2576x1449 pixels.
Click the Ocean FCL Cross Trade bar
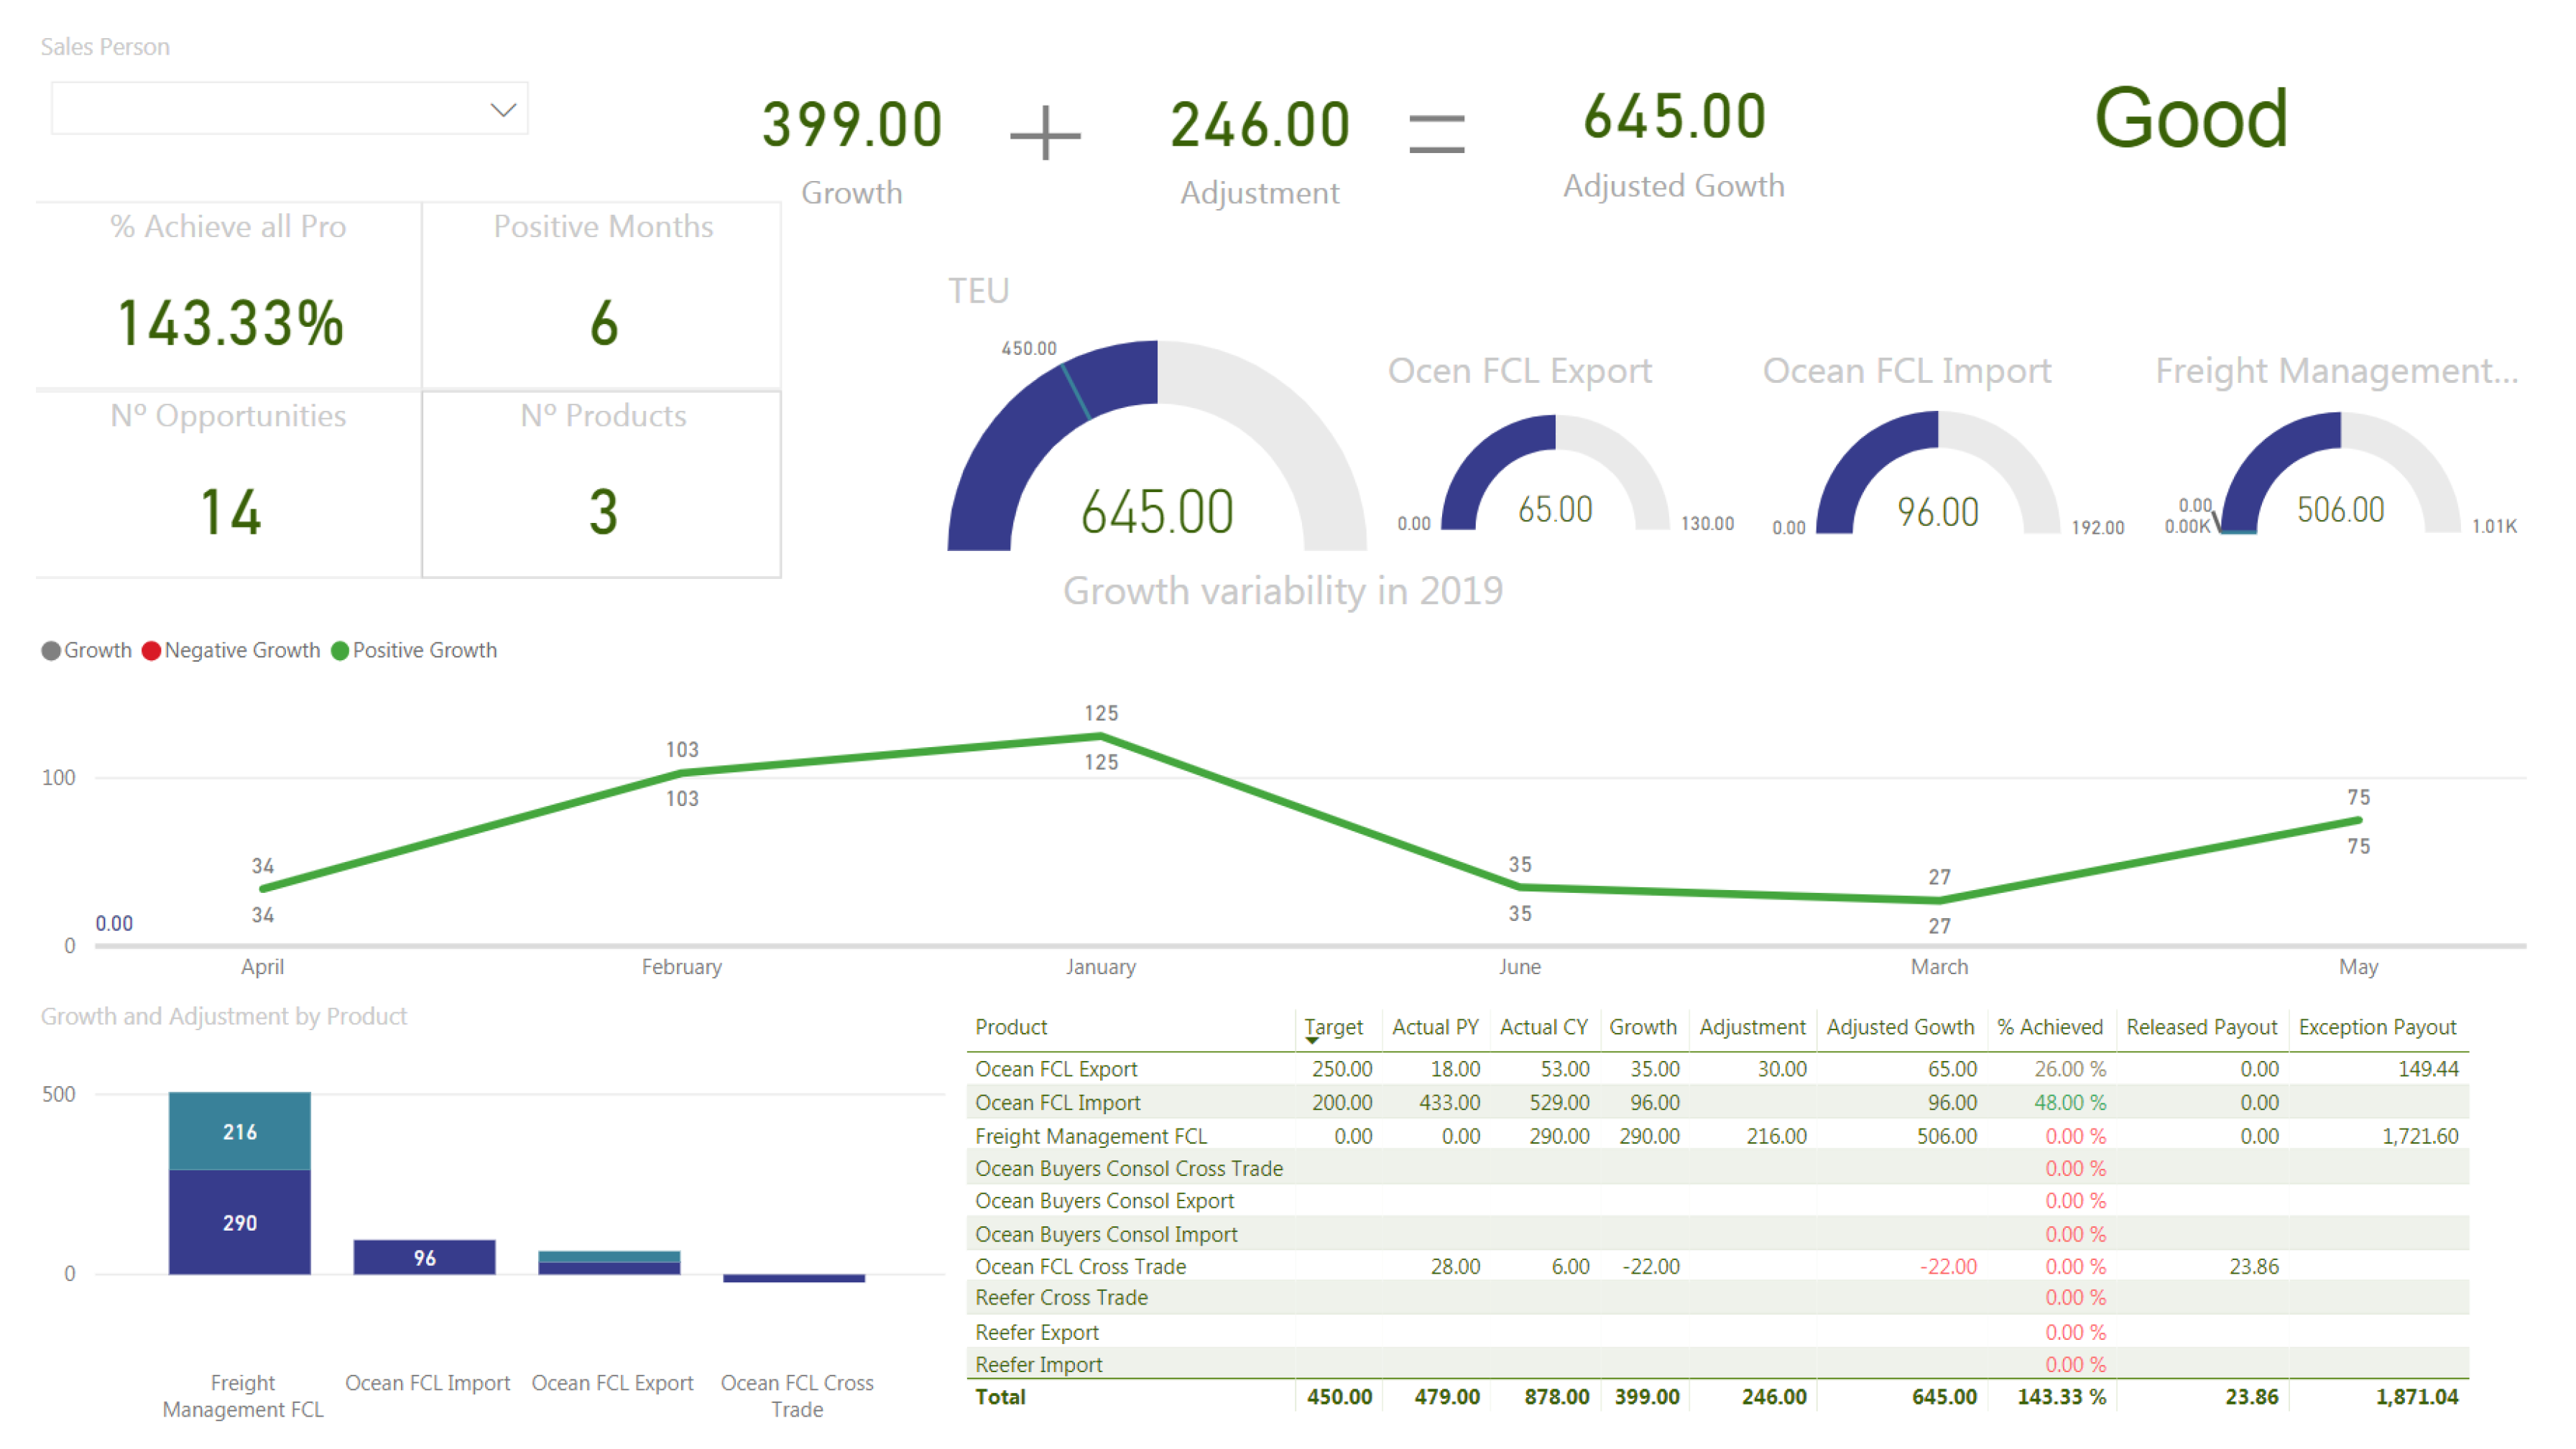(x=794, y=1278)
